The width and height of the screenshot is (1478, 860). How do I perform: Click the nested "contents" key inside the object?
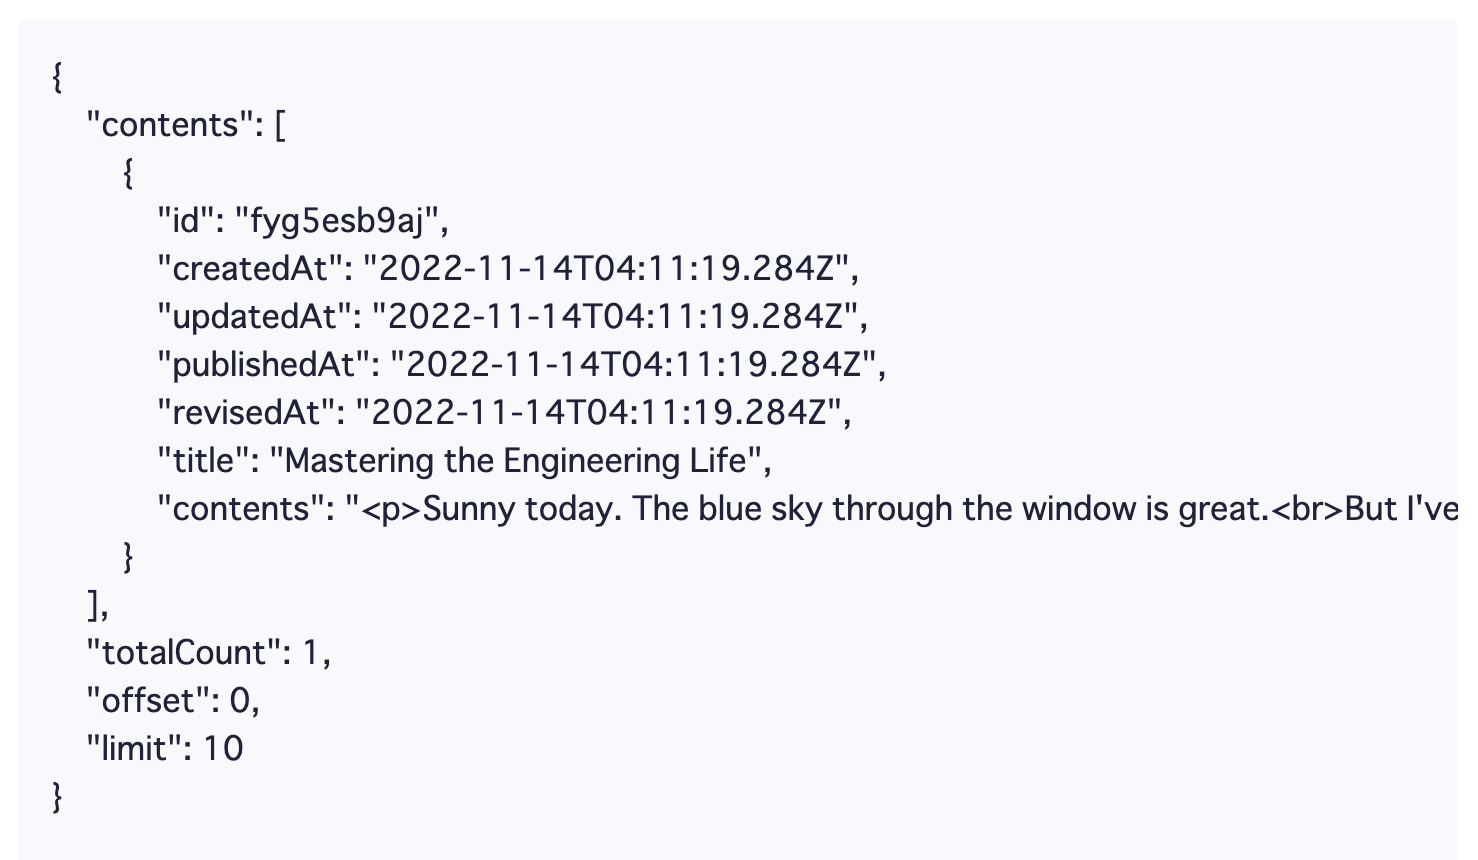pos(241,508)
